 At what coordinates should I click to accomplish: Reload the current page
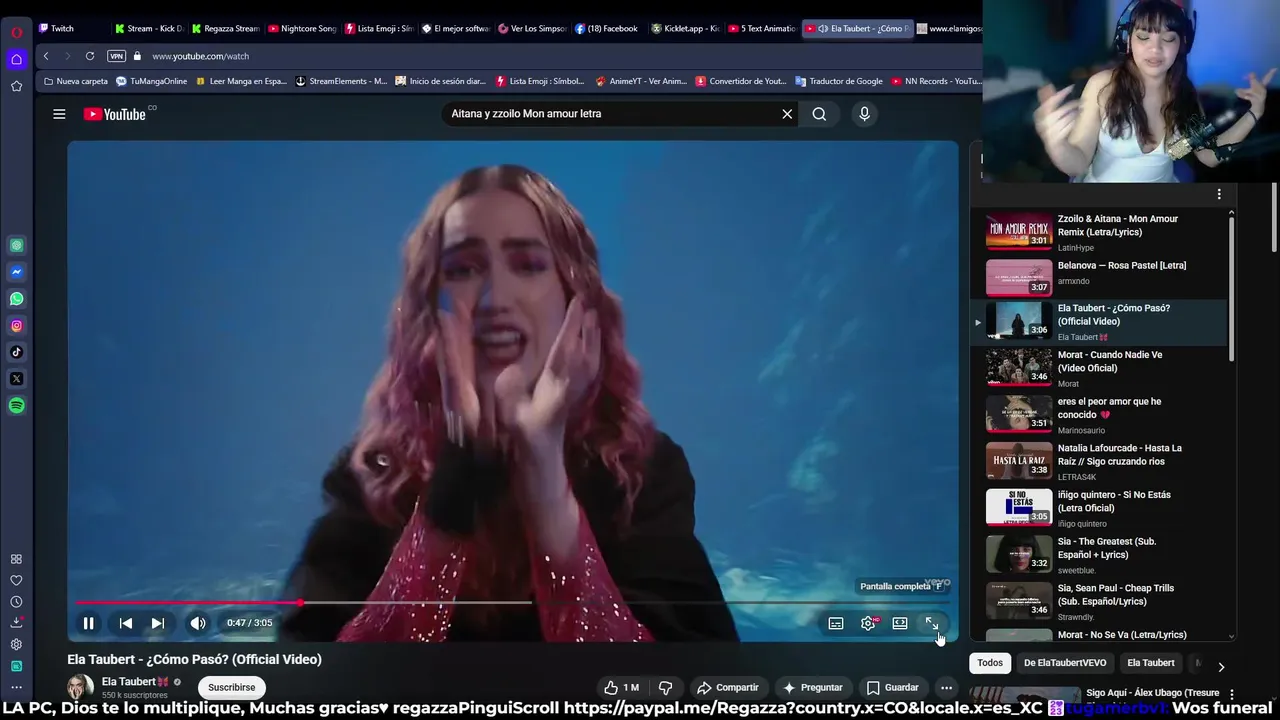[90, 56]
